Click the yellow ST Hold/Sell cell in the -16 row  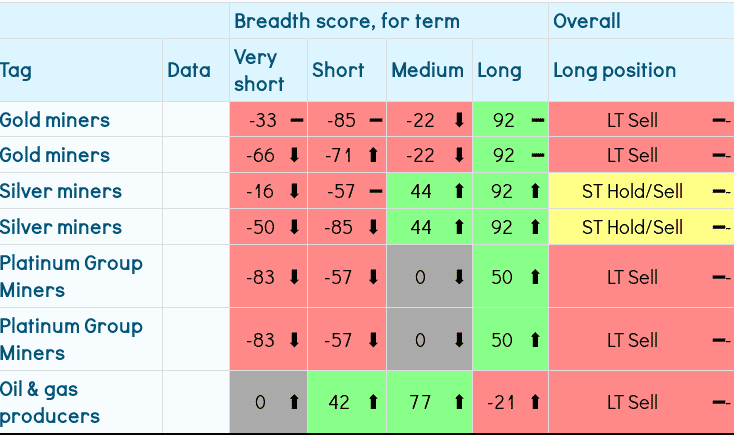tap(632, 192)
